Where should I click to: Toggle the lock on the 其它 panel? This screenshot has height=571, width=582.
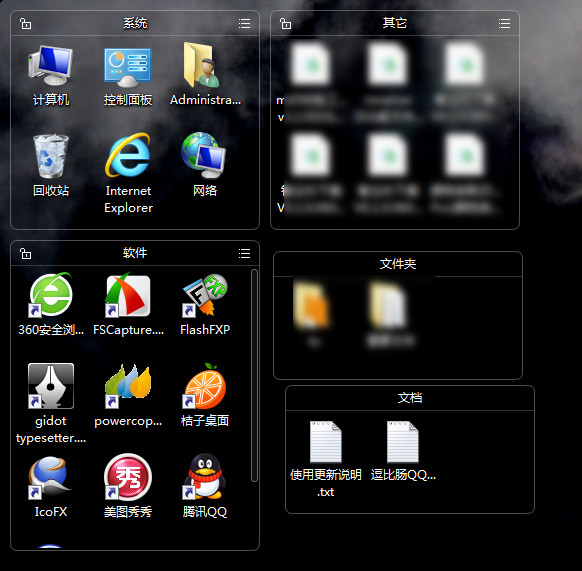coord(285,23)
